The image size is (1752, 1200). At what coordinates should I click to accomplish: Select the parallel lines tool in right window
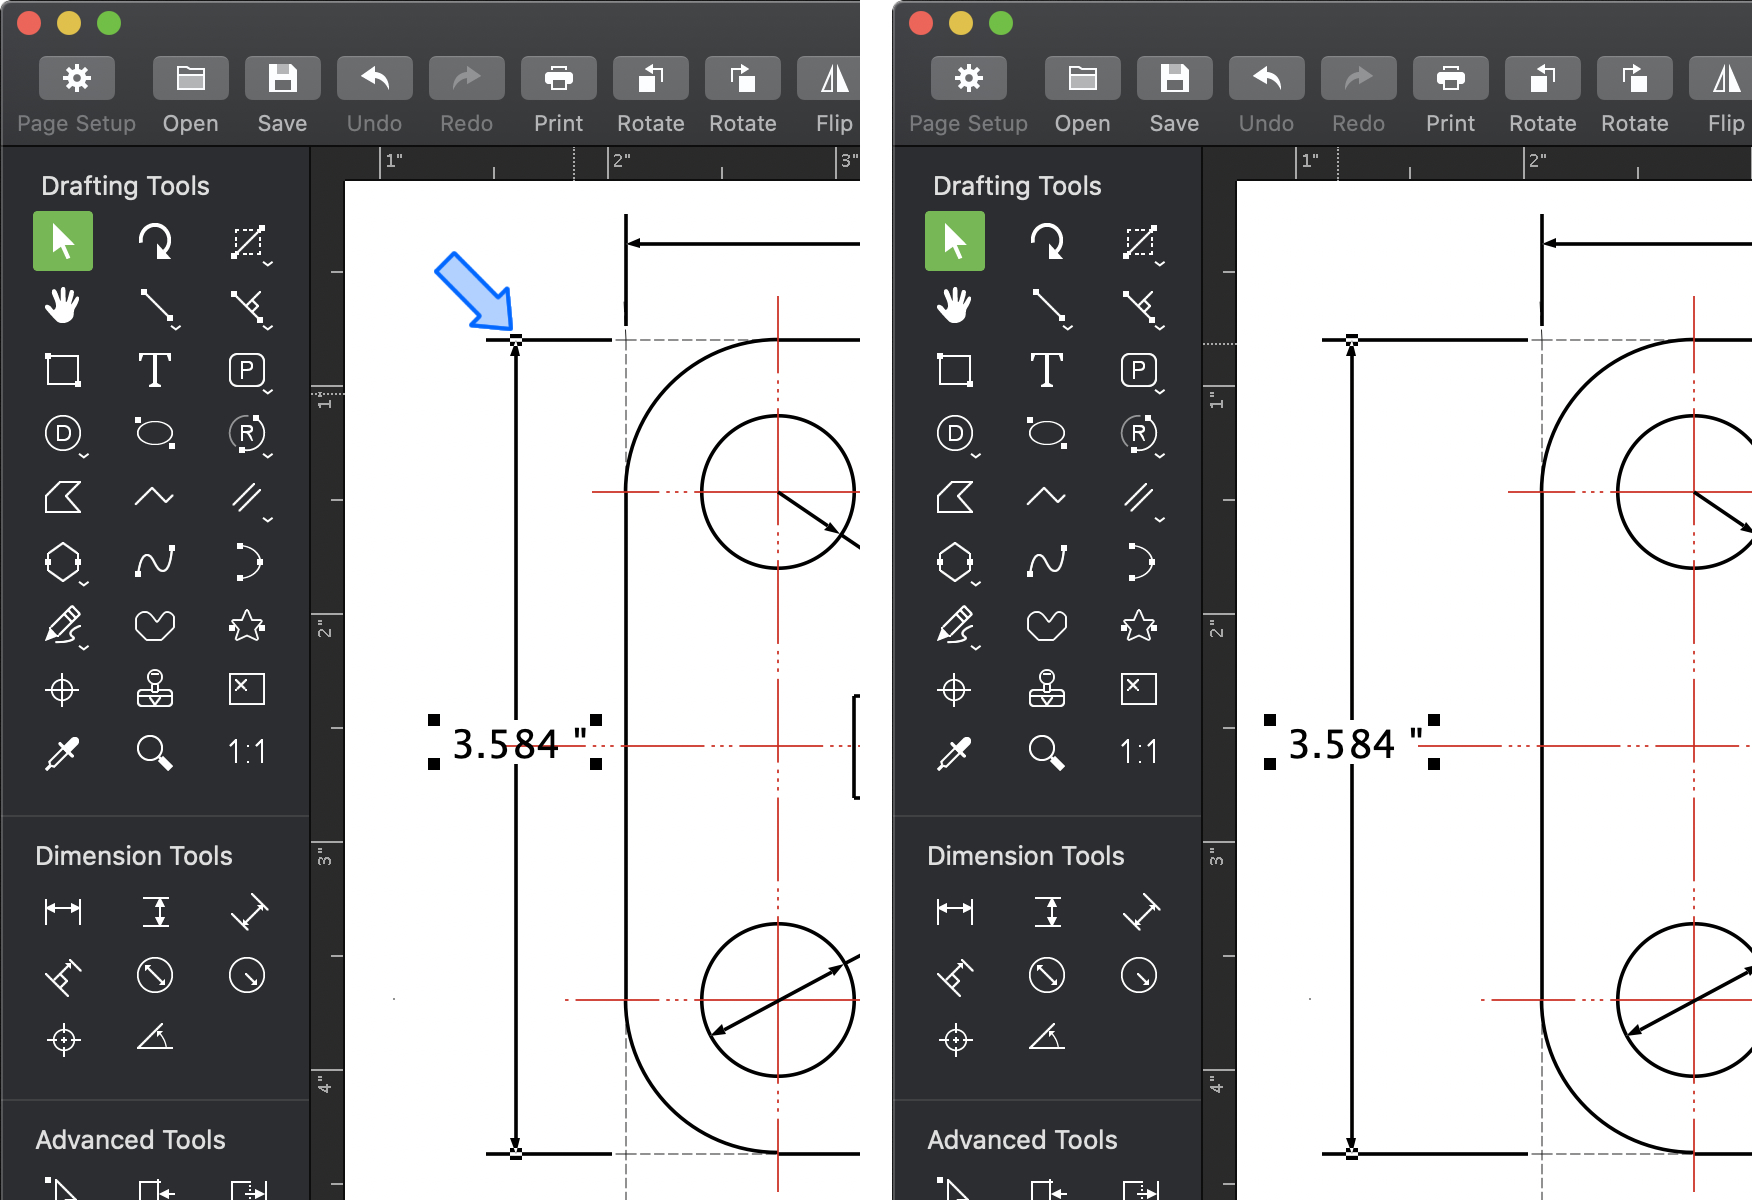click(1139, 497)
